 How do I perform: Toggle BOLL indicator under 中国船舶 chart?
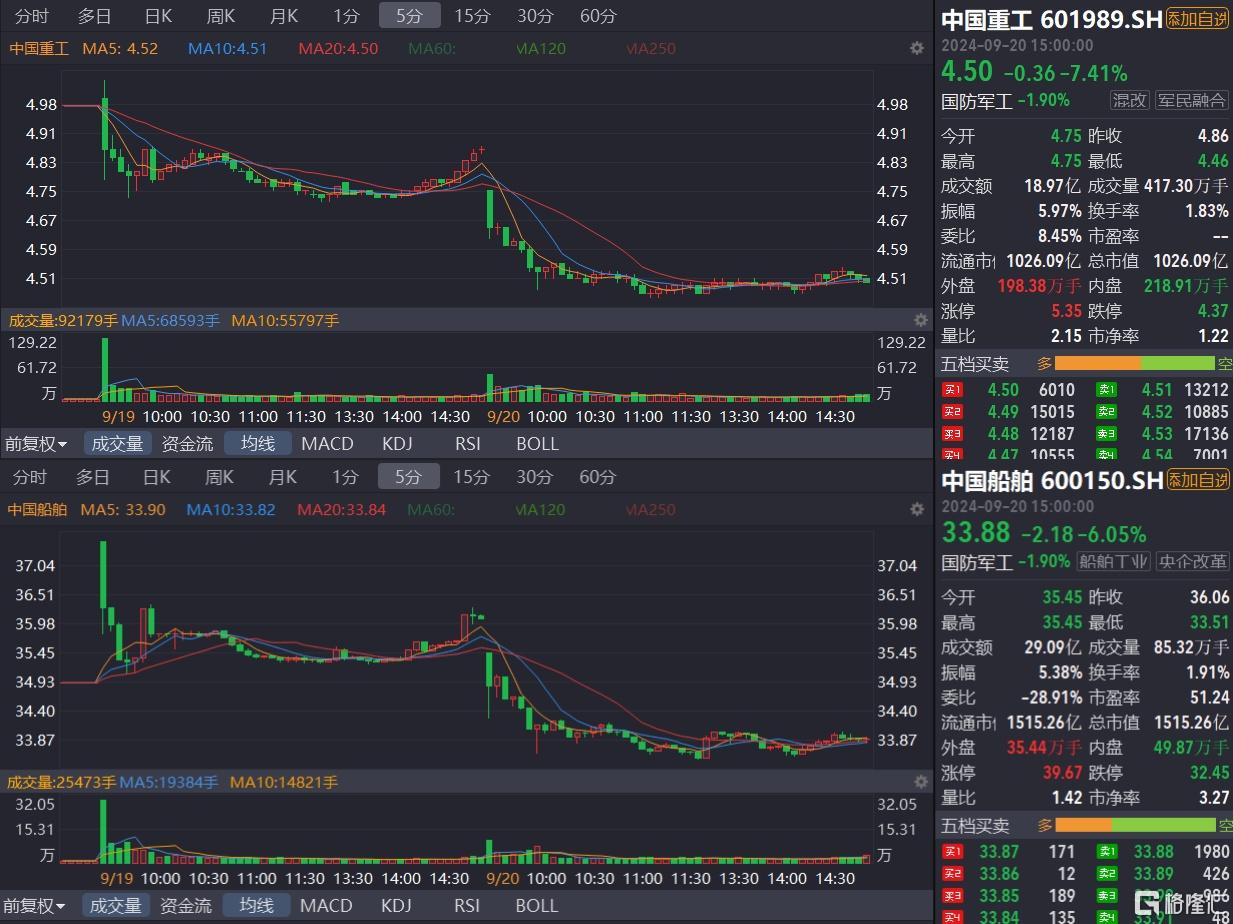[x=537, y=906]
